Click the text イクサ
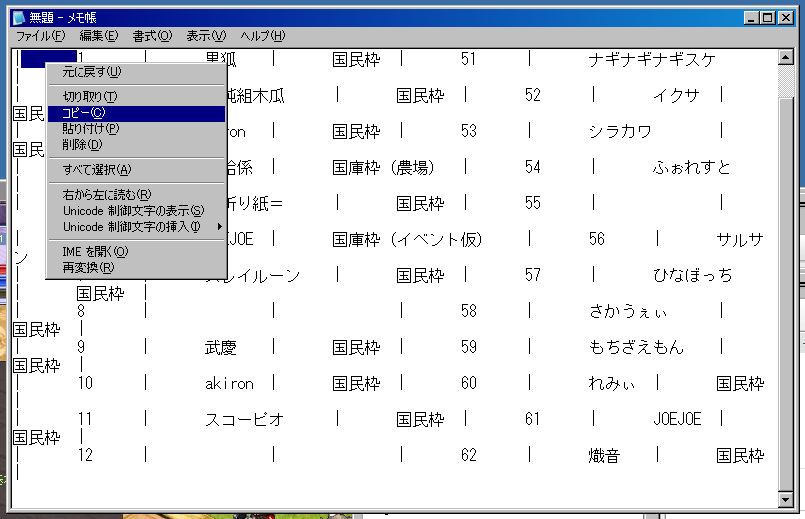Viewport: 805px width, 519px height. point(676,95)
